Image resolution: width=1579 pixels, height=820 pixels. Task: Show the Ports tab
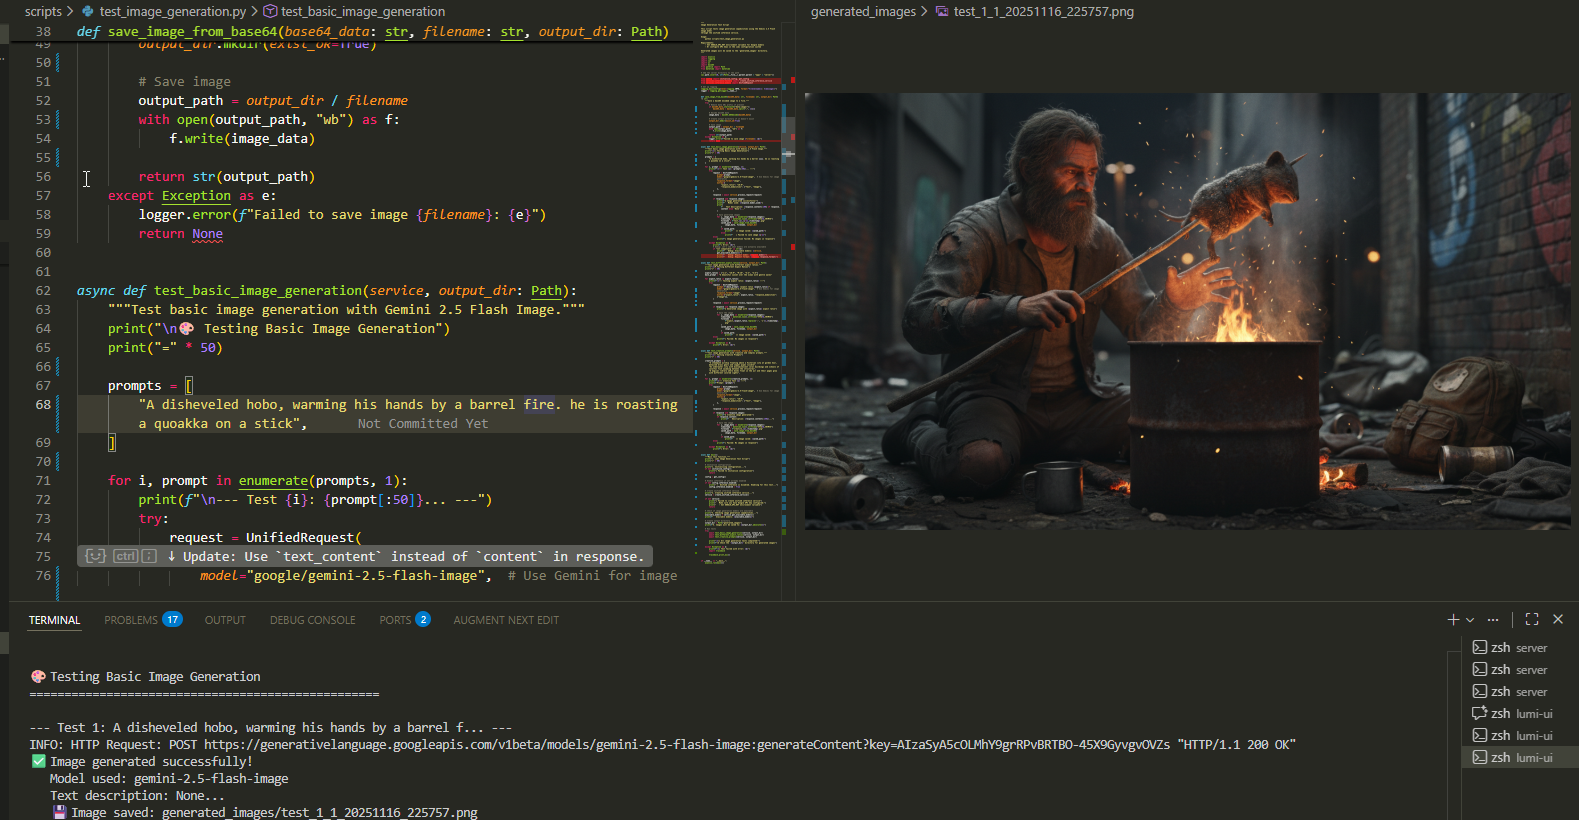tap(395, 620)
